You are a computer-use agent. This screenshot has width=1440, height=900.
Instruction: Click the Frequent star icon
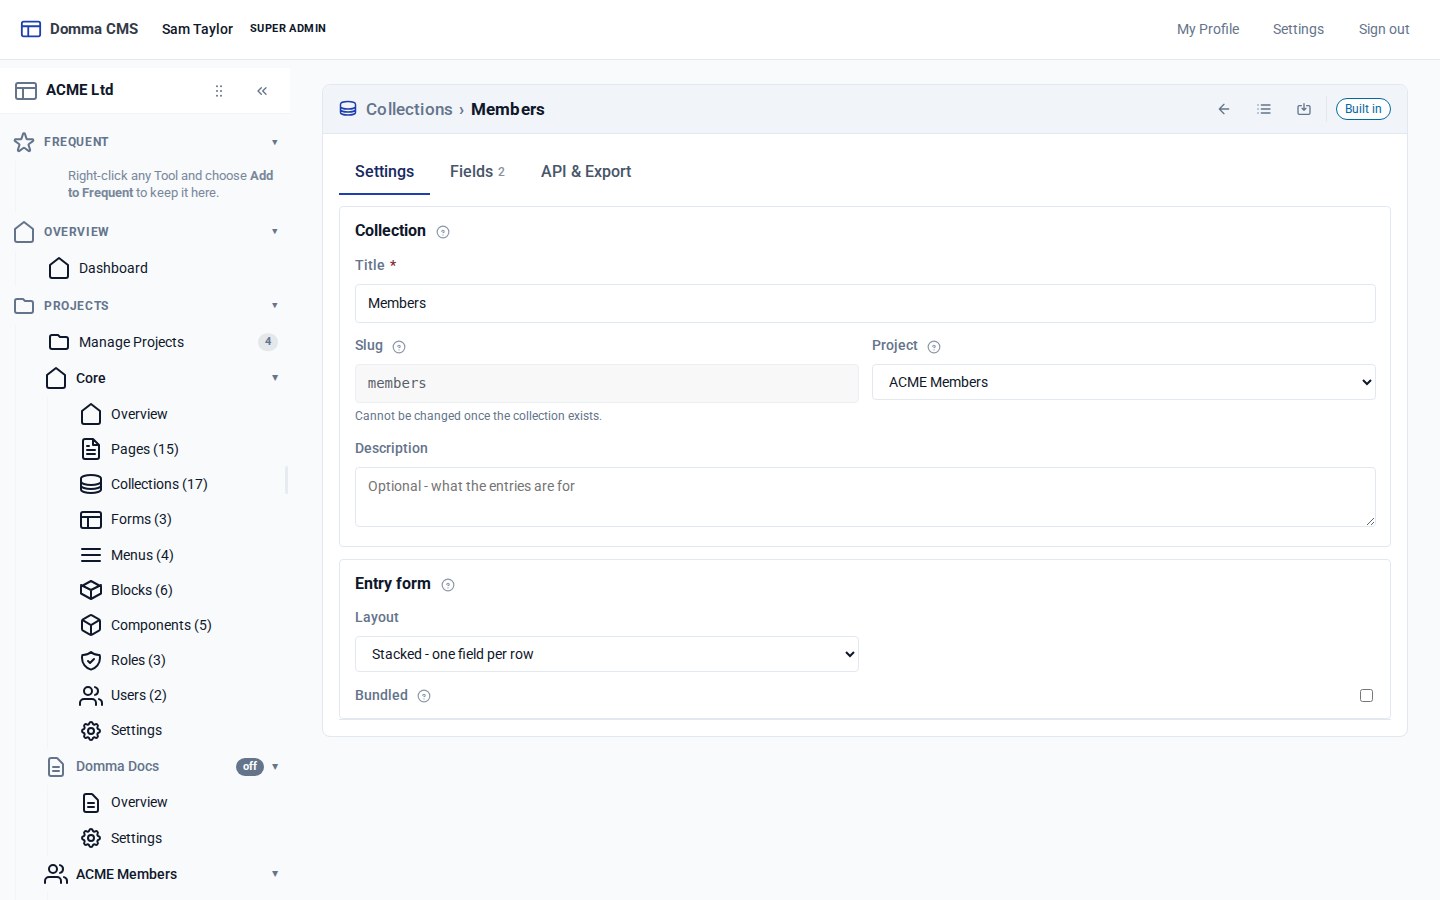point(24,142)
